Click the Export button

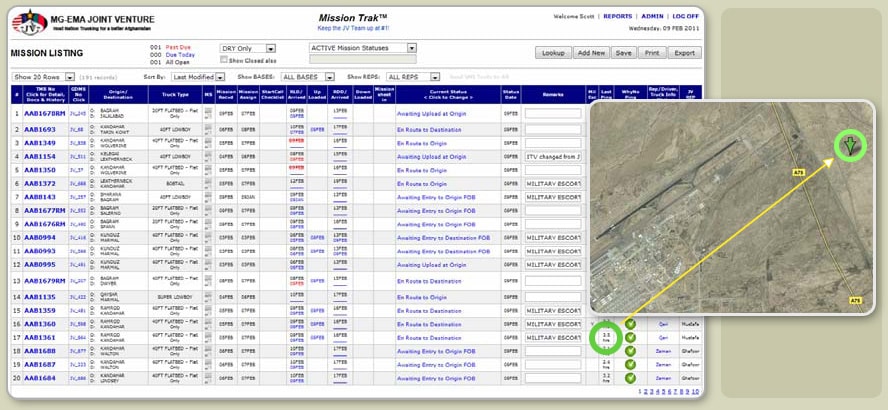click(685, 52)
